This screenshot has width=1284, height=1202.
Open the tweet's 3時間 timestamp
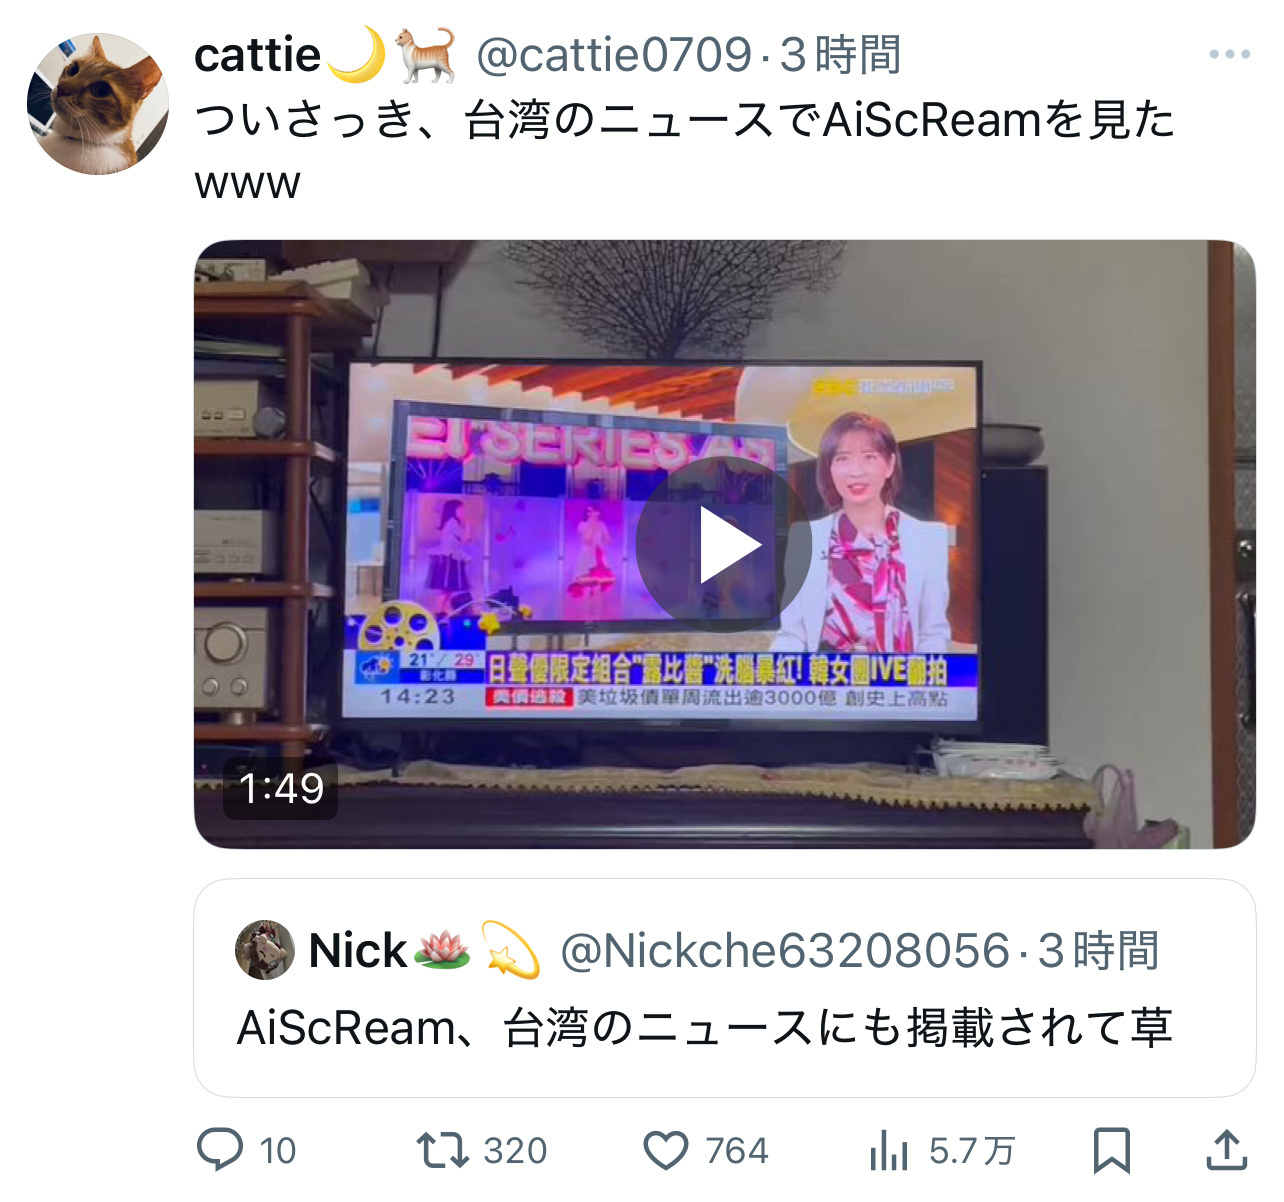840,55
